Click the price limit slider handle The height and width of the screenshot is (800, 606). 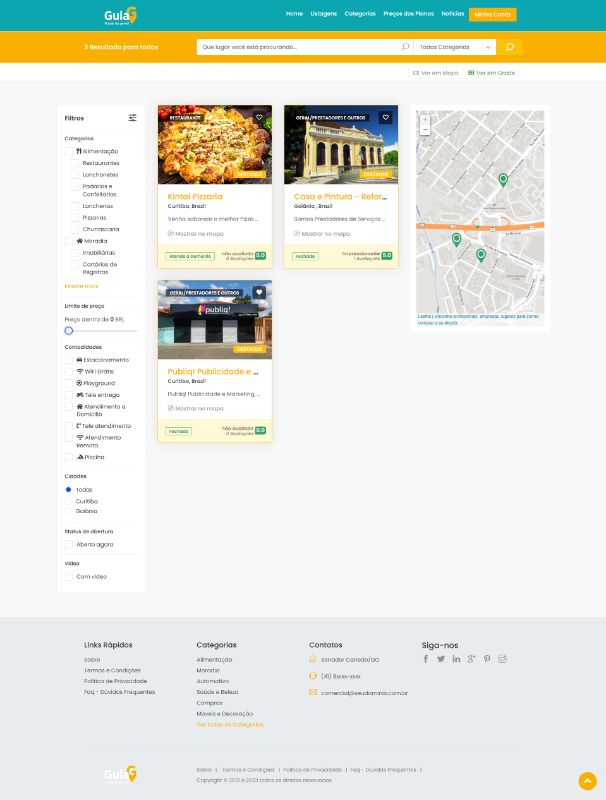pos(69,330)
